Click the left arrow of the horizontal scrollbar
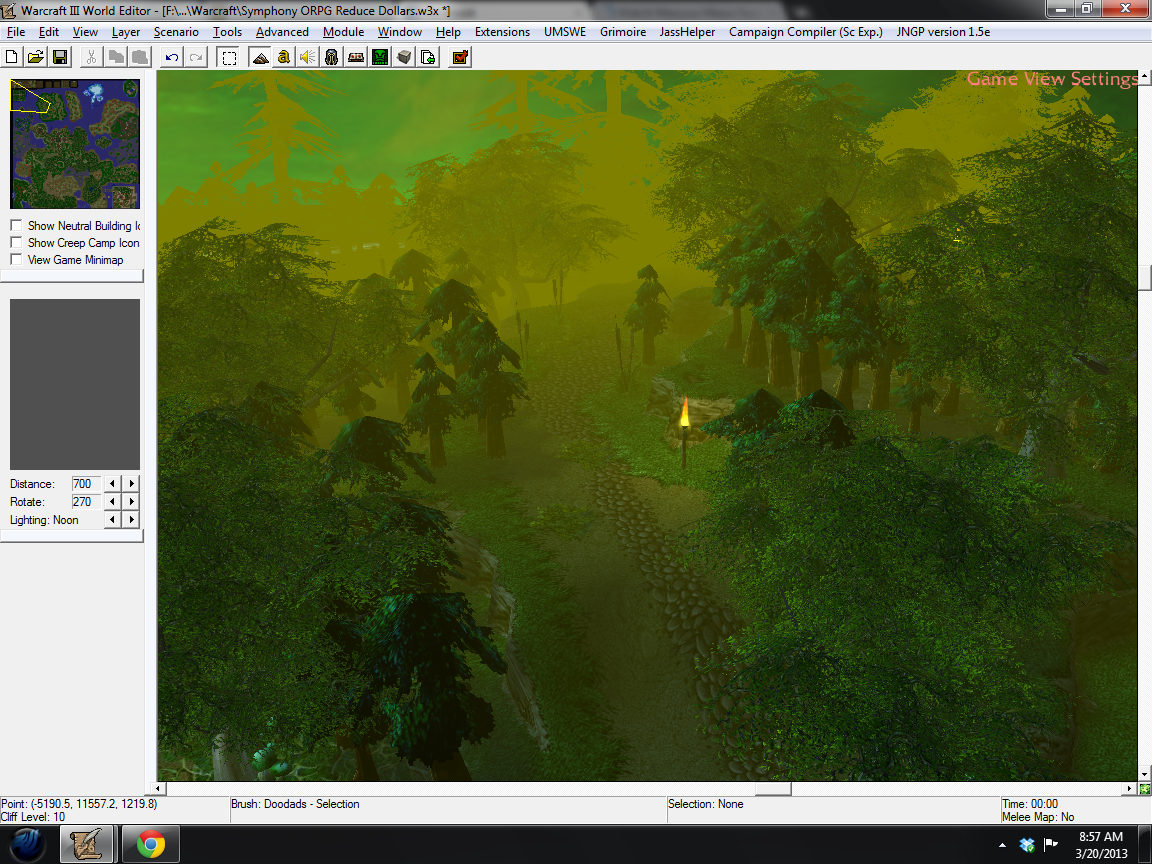 (157, 788)
